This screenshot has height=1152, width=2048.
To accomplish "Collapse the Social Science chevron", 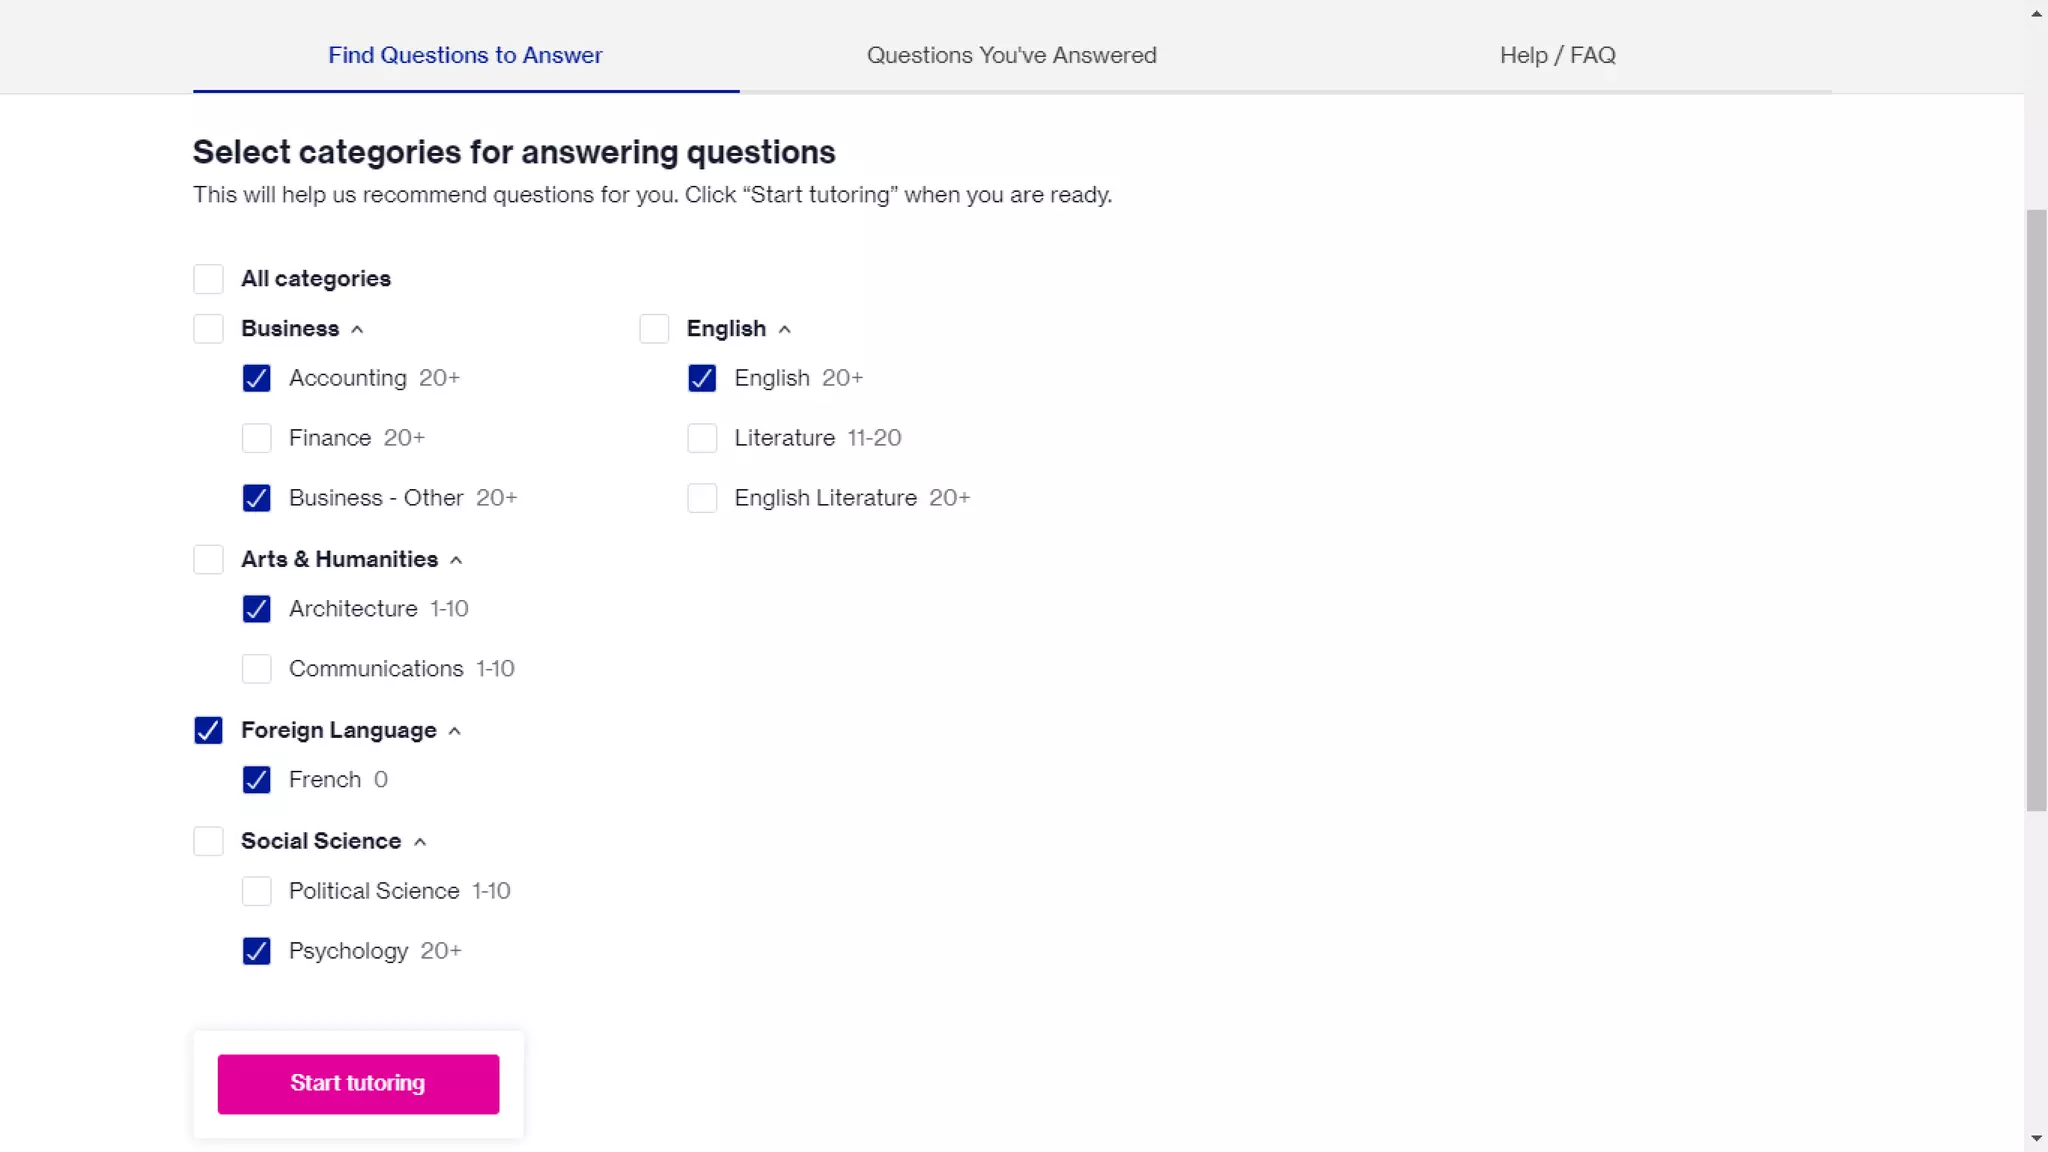I will coord(420,842).
